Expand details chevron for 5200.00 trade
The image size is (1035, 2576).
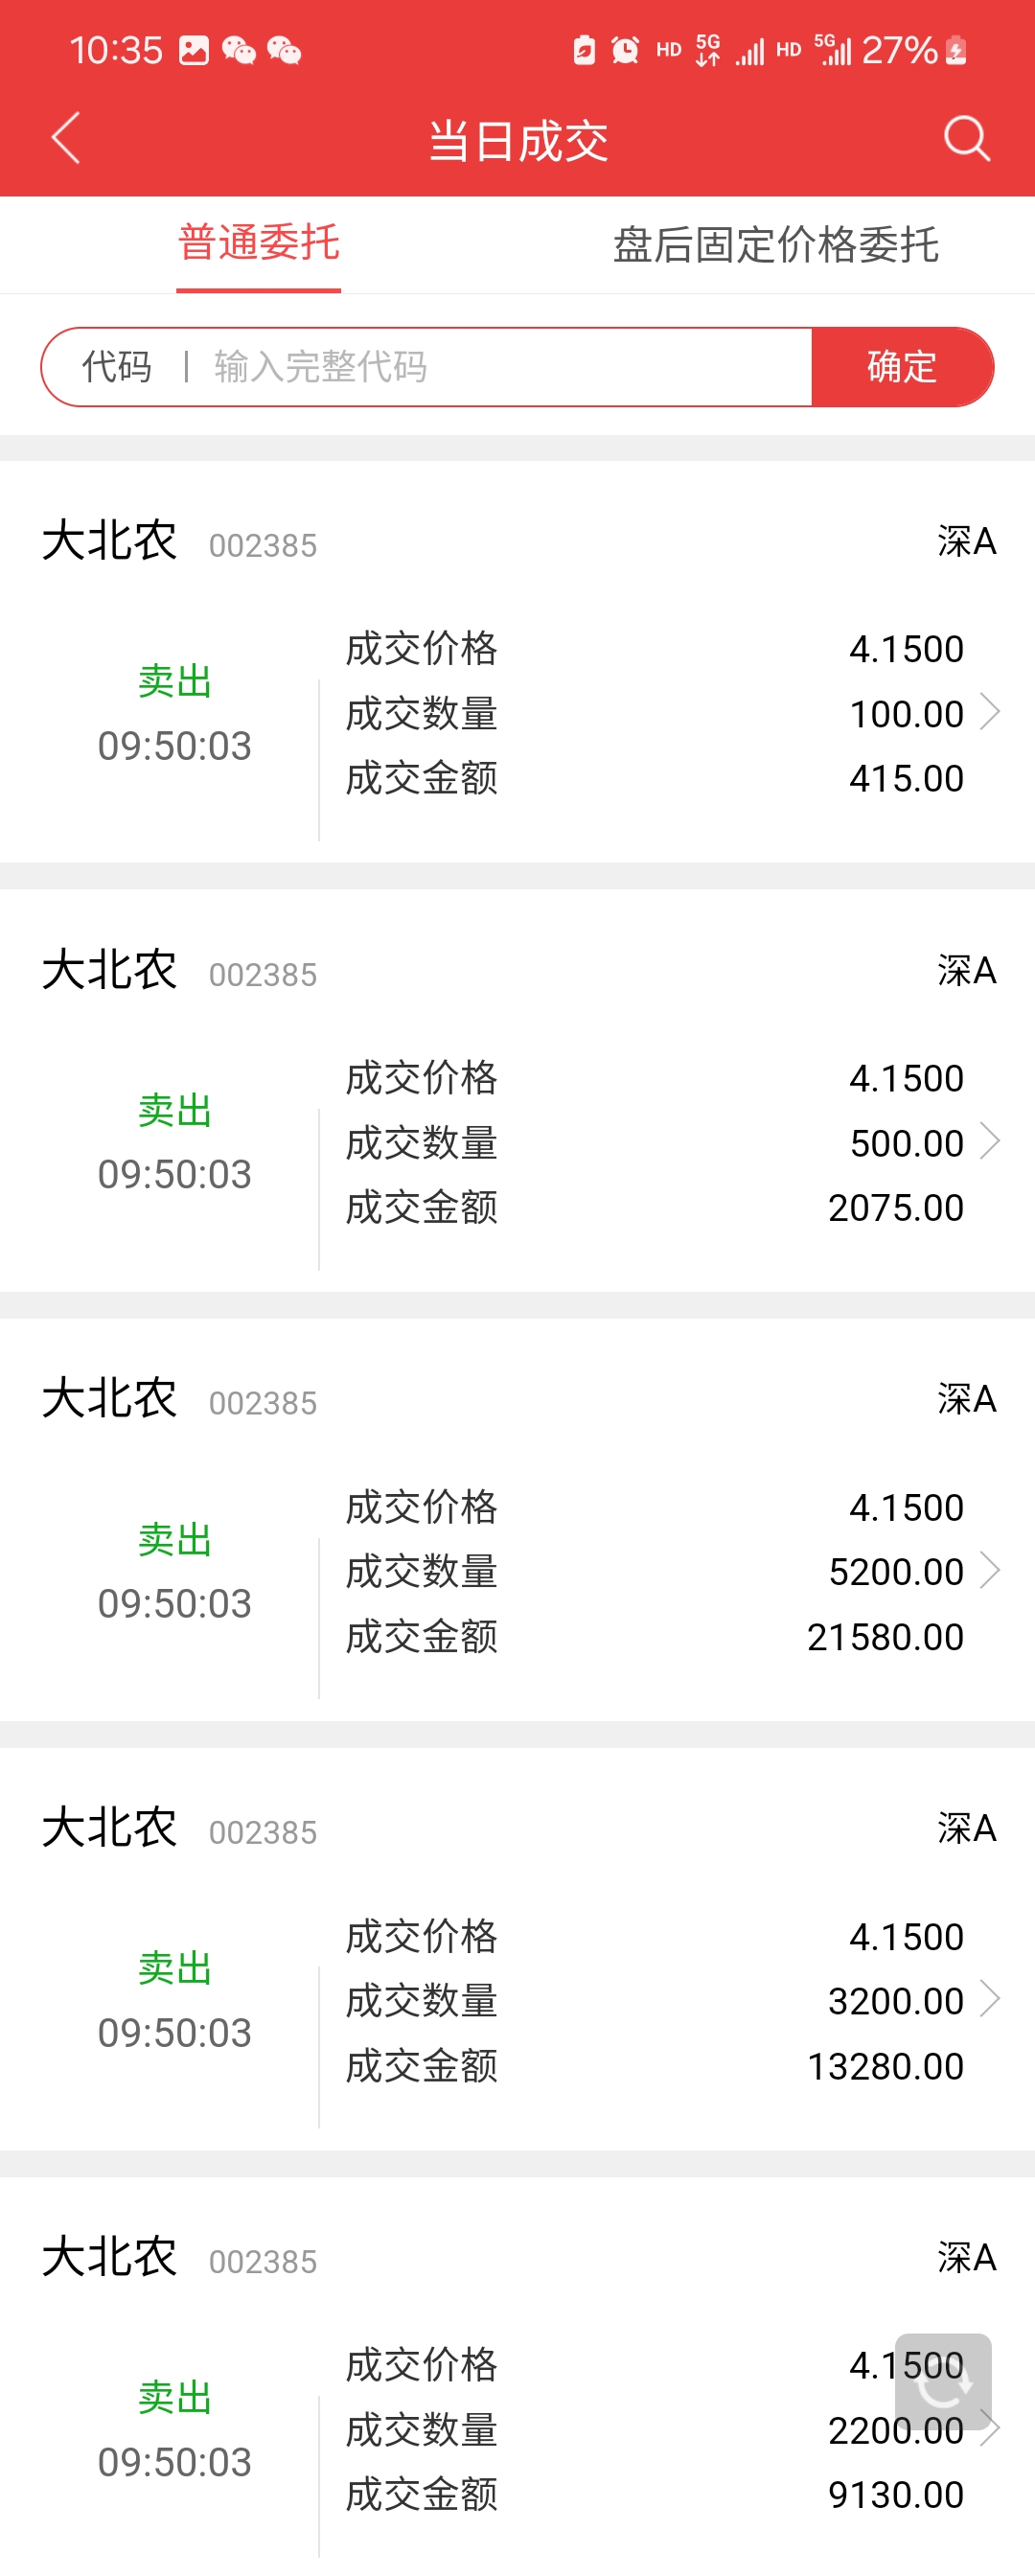point(989,1570)
